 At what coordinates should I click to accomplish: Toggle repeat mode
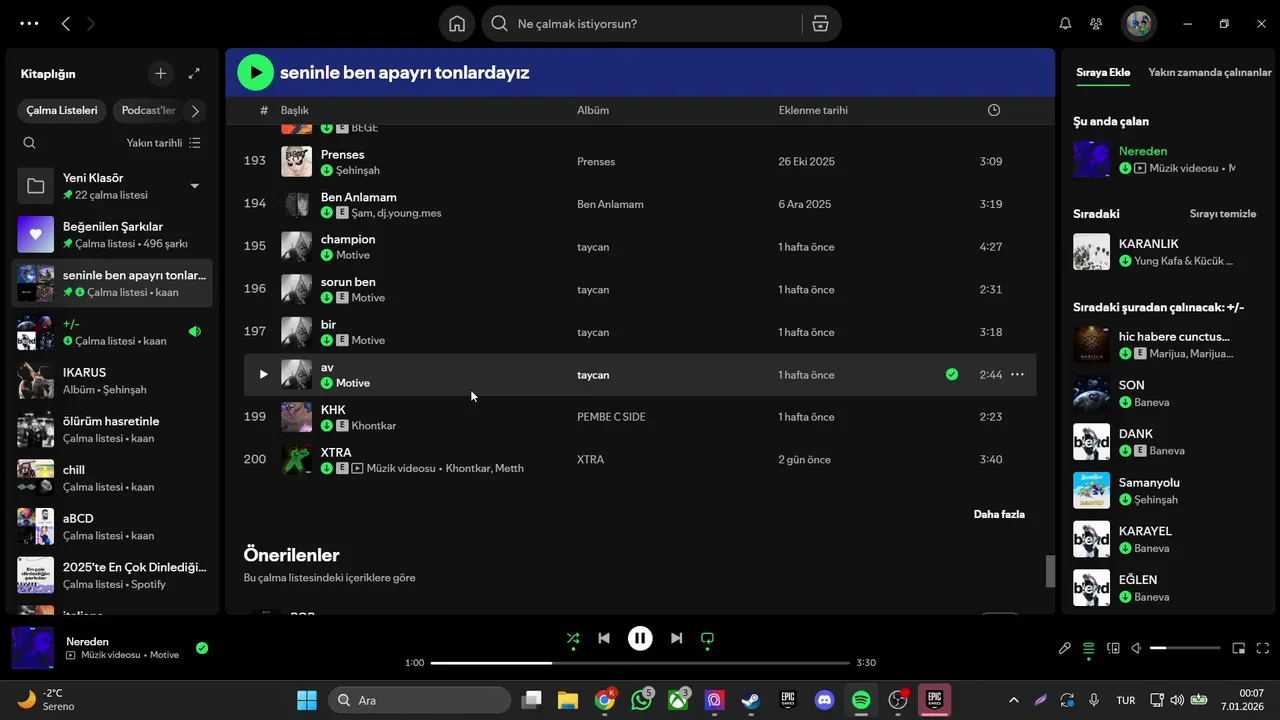[708, 638]
